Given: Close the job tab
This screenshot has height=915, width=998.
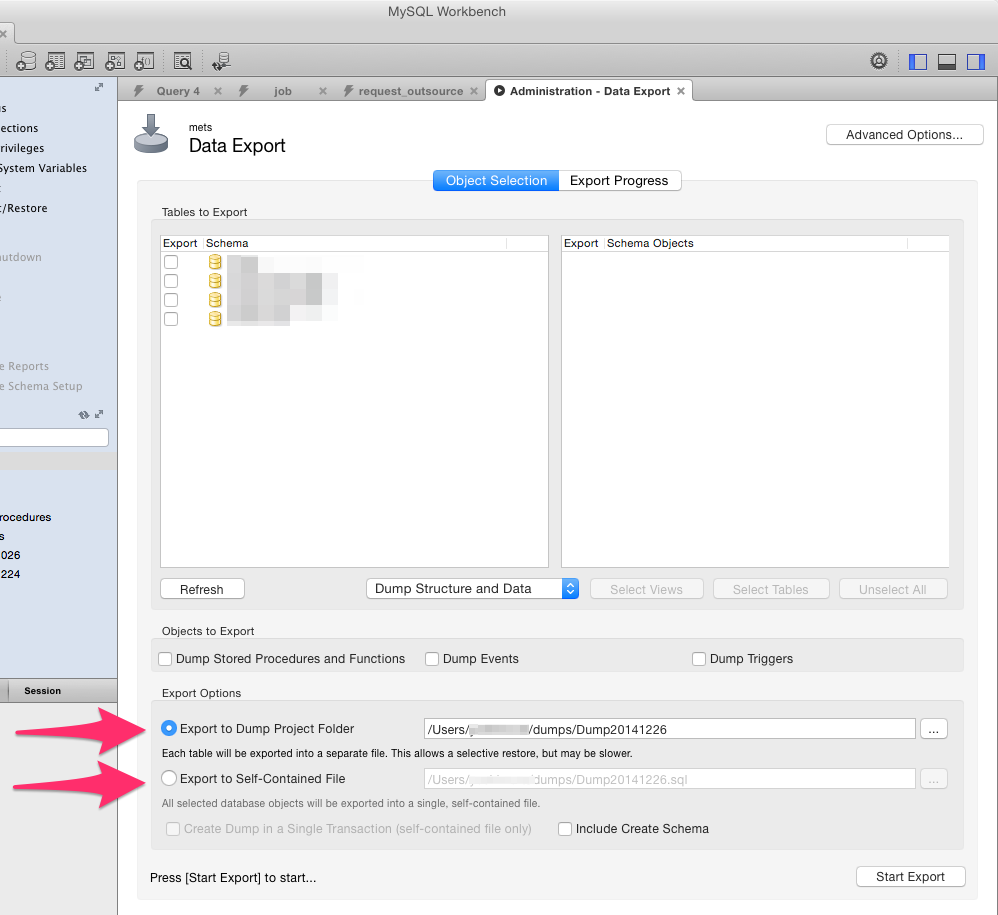Looking at the screenshot, I should pos(323,91).
